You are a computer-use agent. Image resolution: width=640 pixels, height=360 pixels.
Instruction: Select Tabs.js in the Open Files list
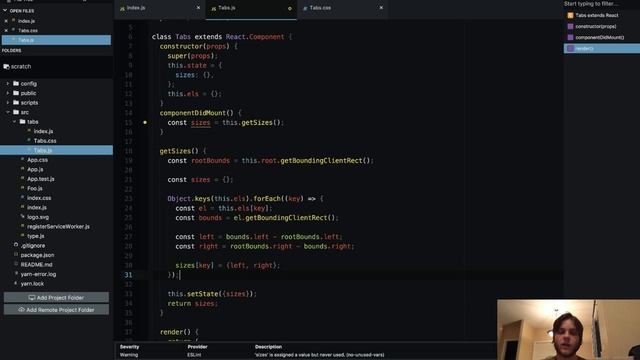coord(56,40)
